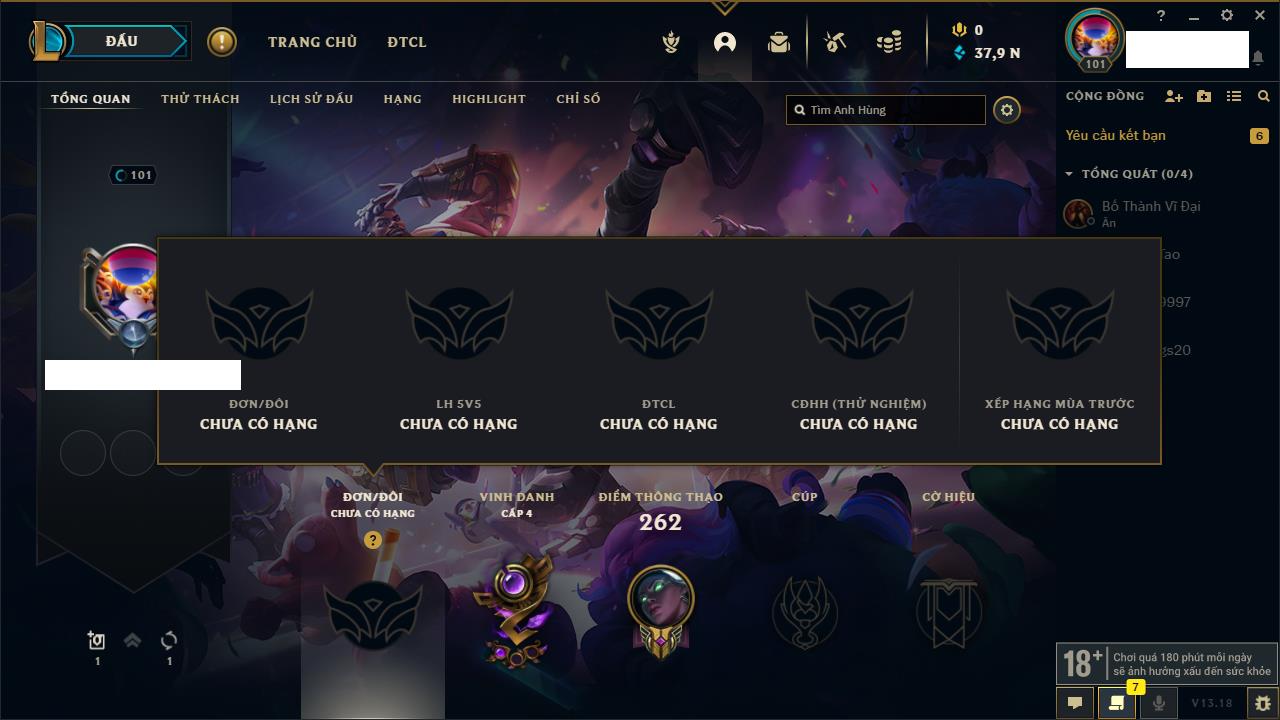Screen dimensions: 1280x720
Task: Toggle the microphone mute button
Action: [1158, 703]
